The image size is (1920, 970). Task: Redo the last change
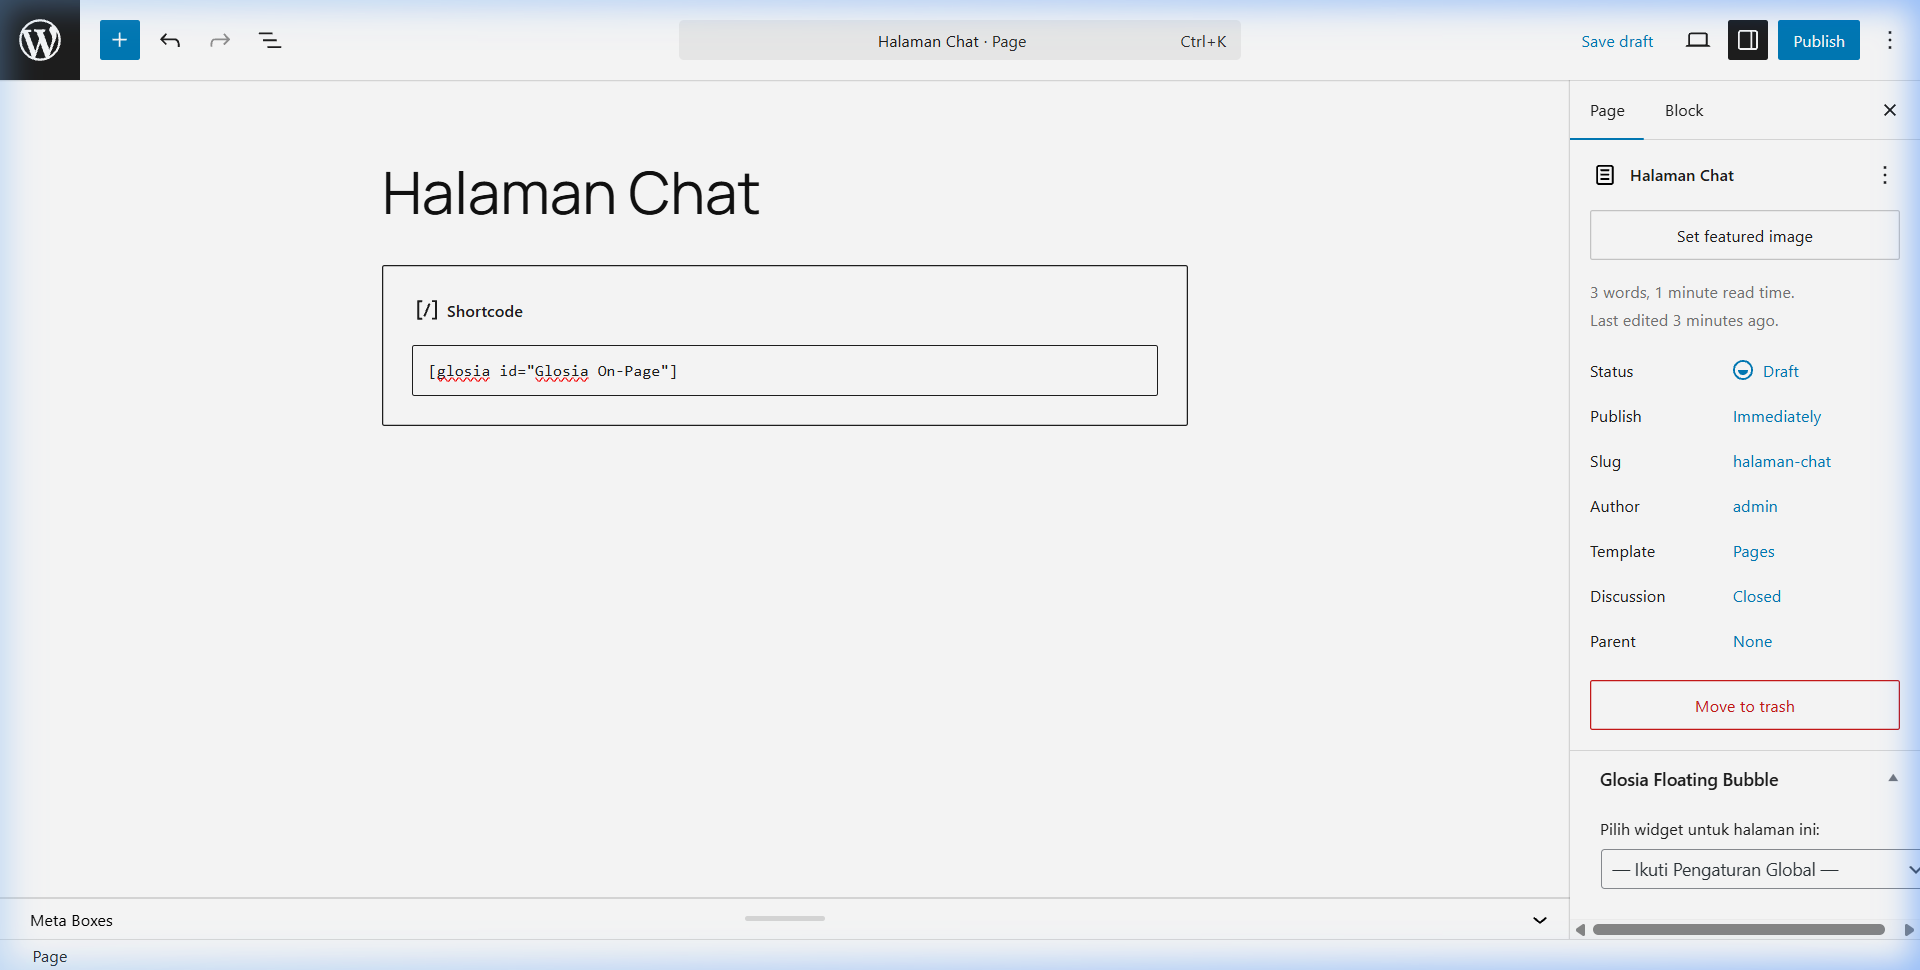[220, 40]
